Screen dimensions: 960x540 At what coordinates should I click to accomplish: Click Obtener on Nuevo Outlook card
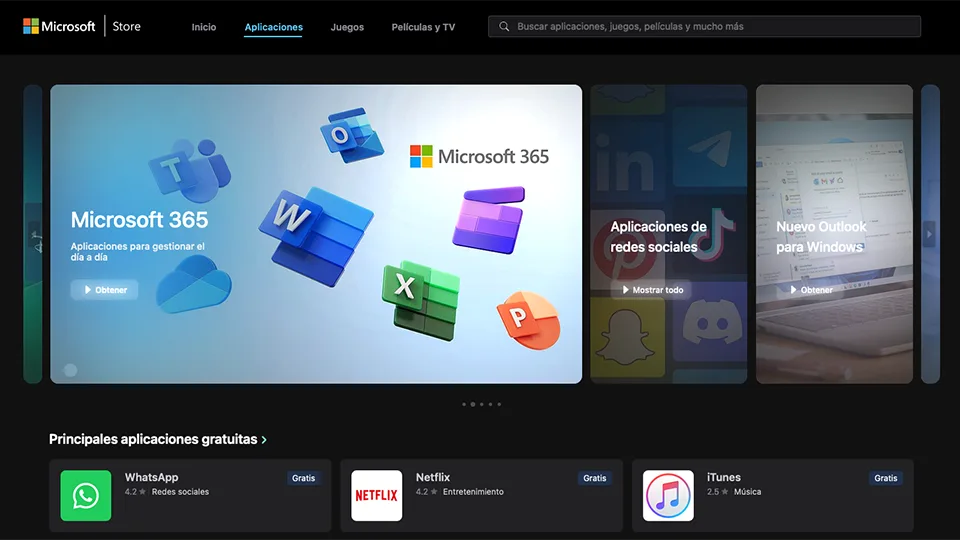click(811, 290)
